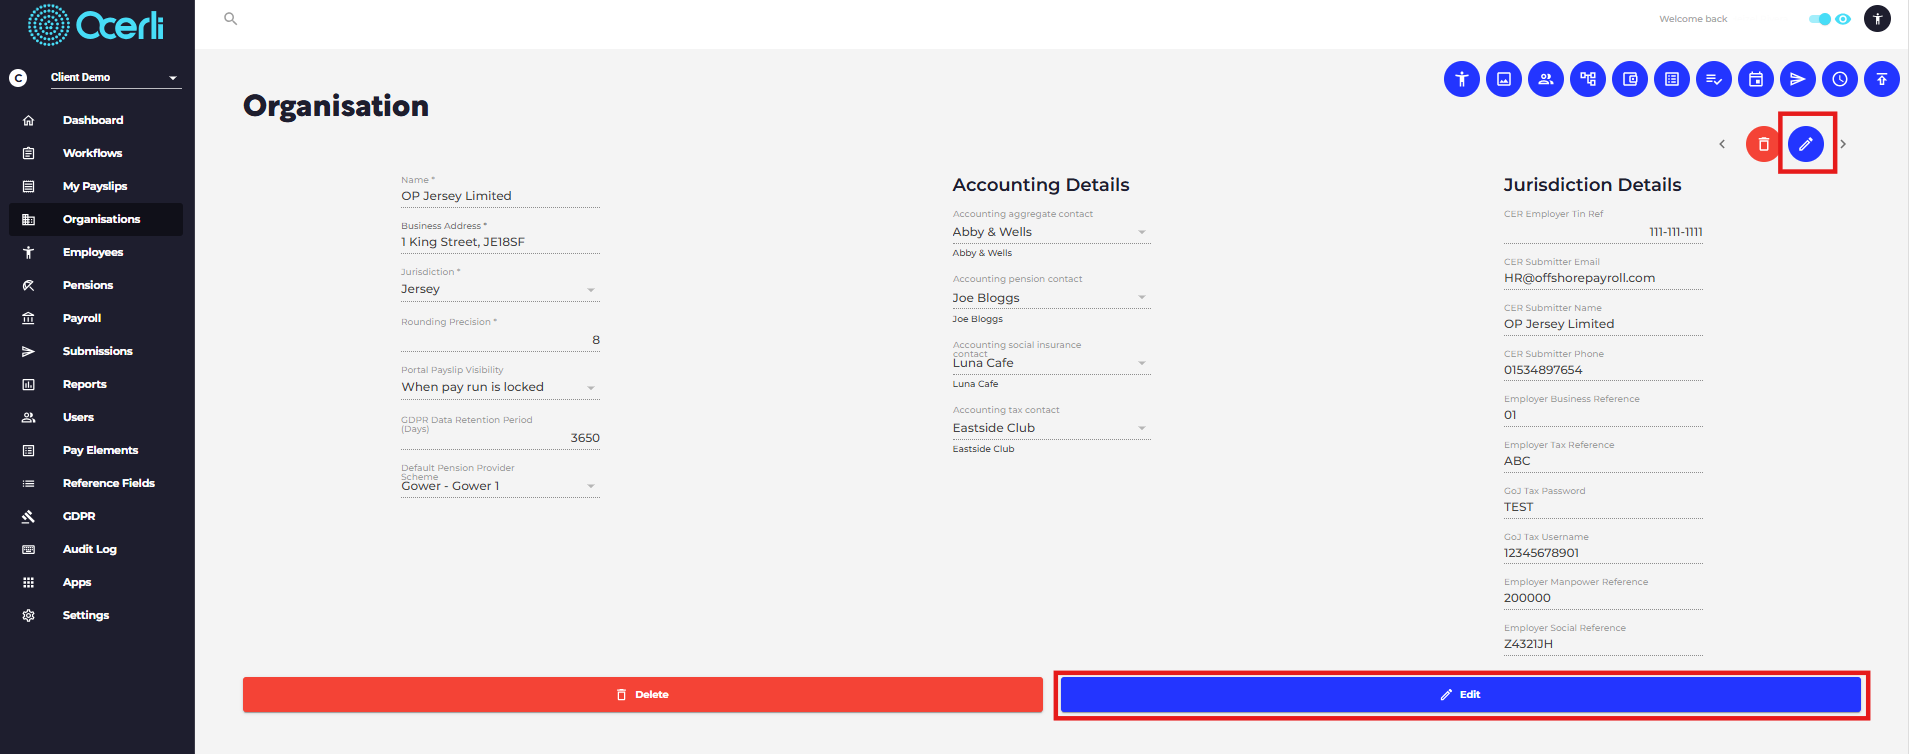Viewport: 1909px width, 754px height.
Task: Expand Portal Payslip Visibility dropdown
Action: pyautogui.click(x=500, y=387)
